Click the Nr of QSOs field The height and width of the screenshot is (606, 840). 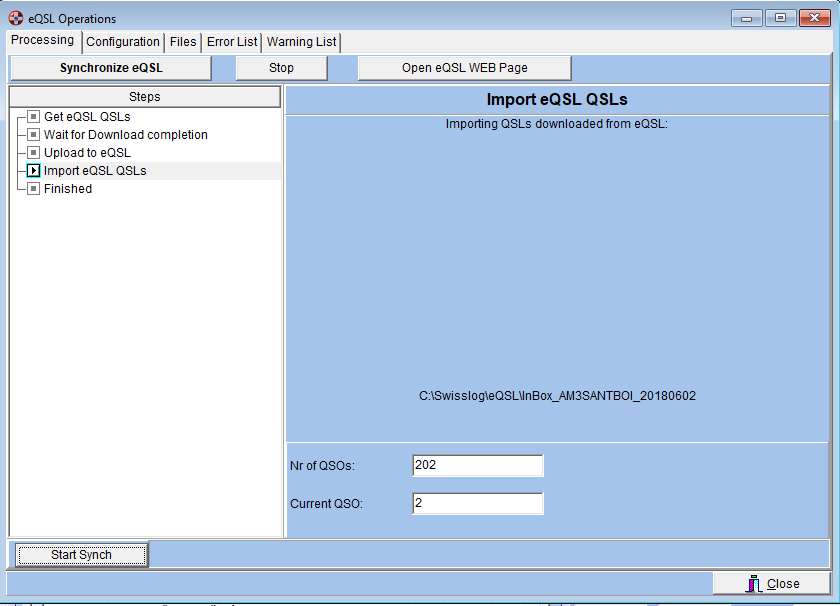pos(477,466)
